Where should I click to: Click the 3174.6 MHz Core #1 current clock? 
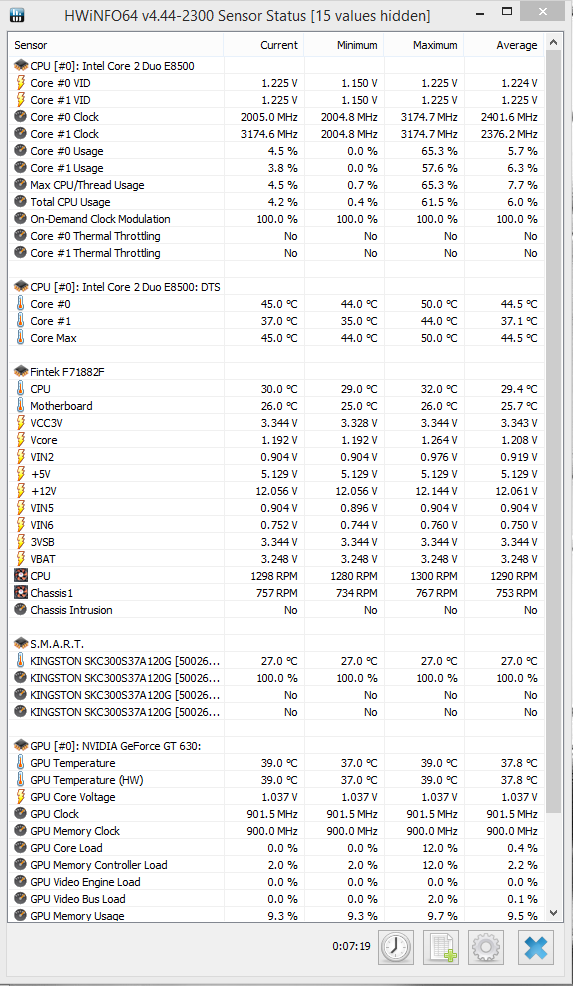pos(269,134)
